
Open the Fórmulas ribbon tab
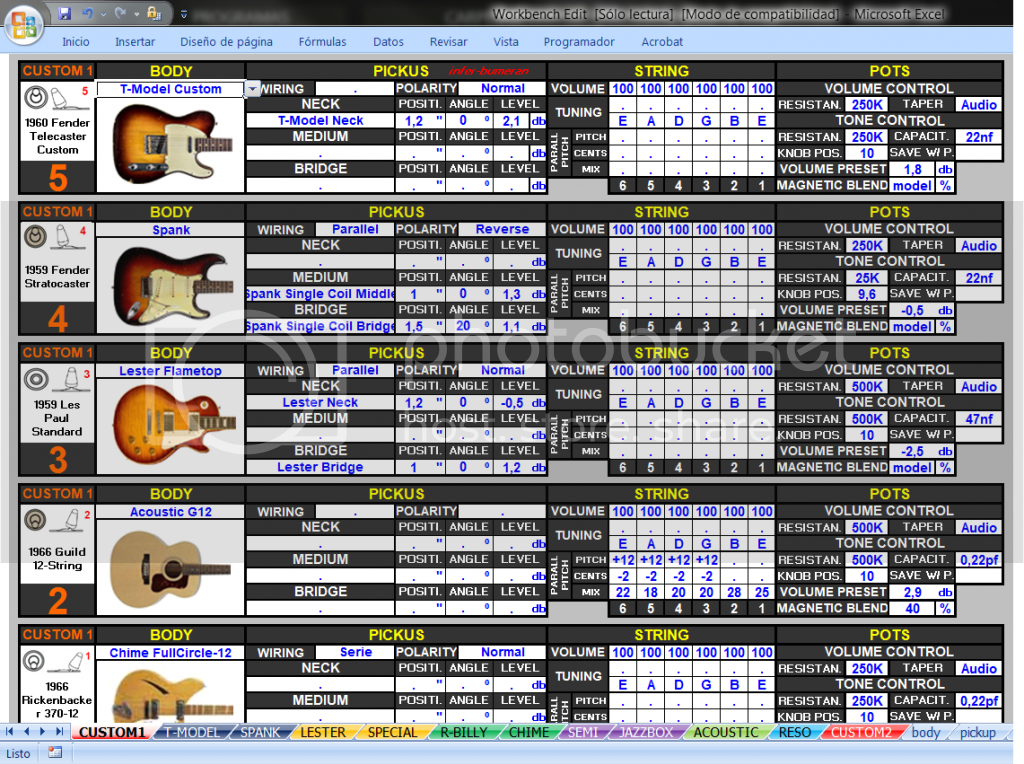point(322,42)
